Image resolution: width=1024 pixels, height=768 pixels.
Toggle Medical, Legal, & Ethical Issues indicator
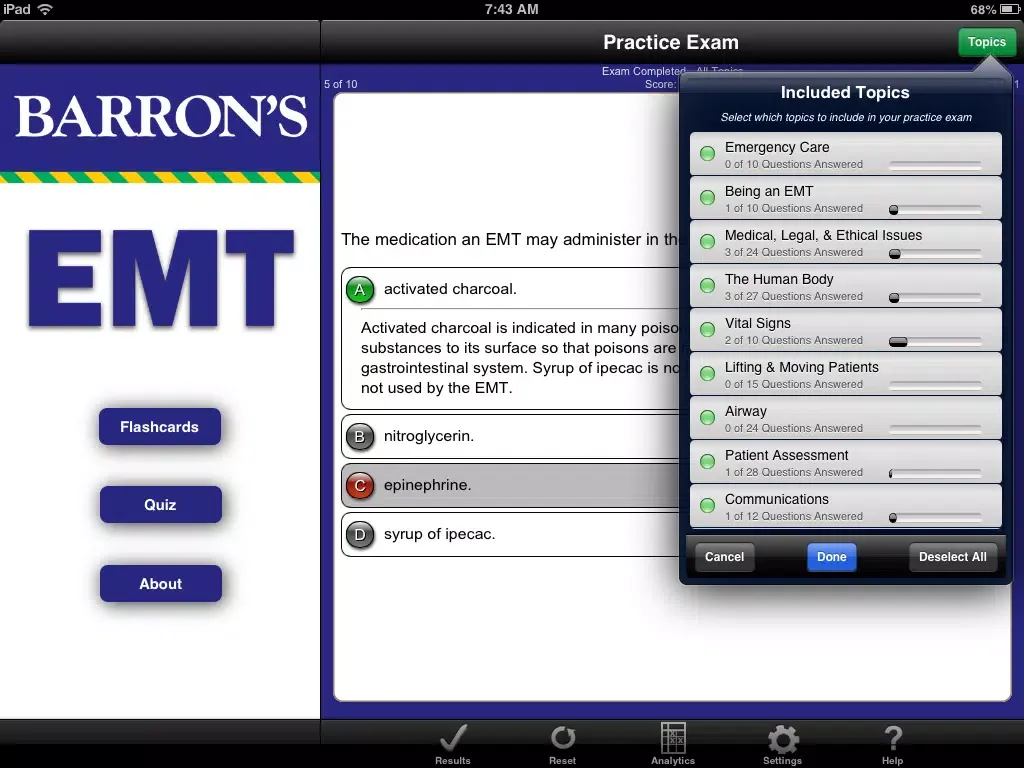[x=707, y=242]
